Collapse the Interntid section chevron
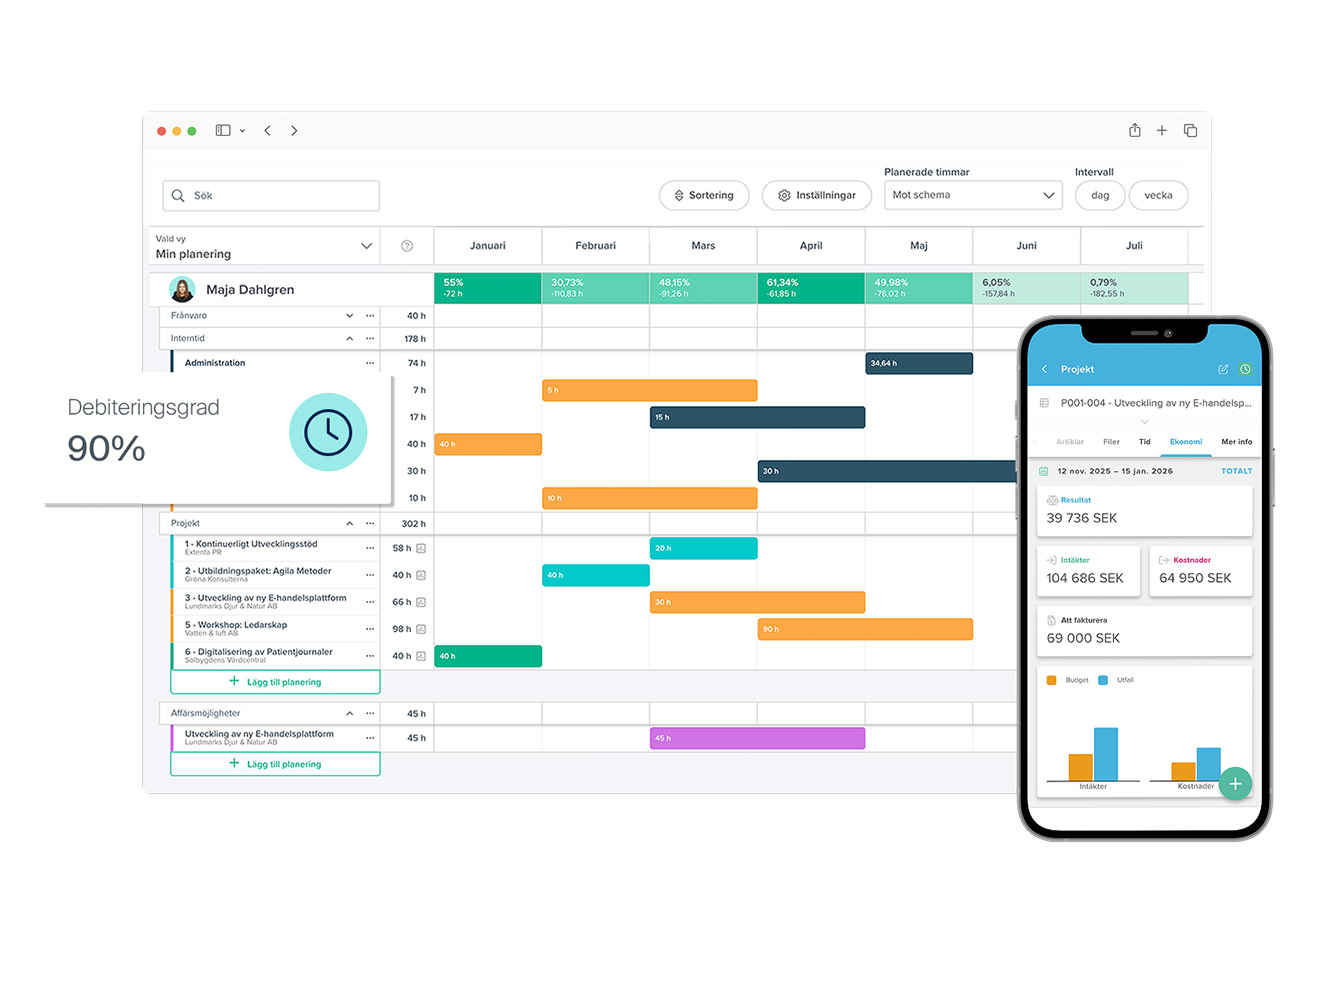The image size is (1334, 1000). pos(349,339)
